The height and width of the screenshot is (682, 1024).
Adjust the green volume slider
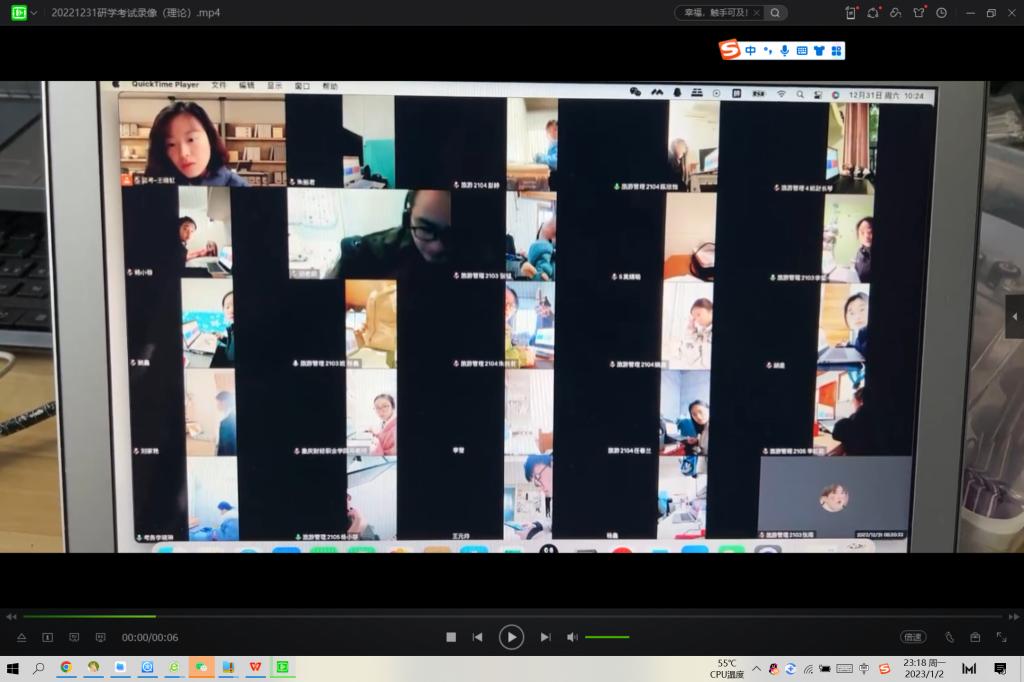[607, 637]
